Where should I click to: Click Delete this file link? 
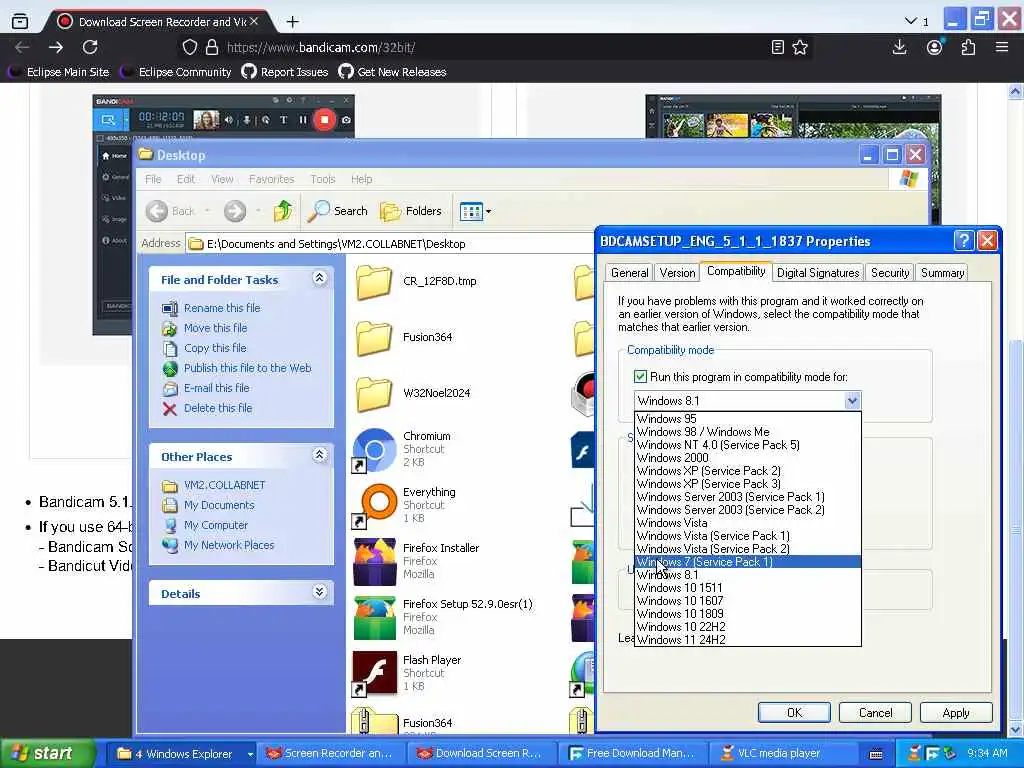(x=218, y=408)
